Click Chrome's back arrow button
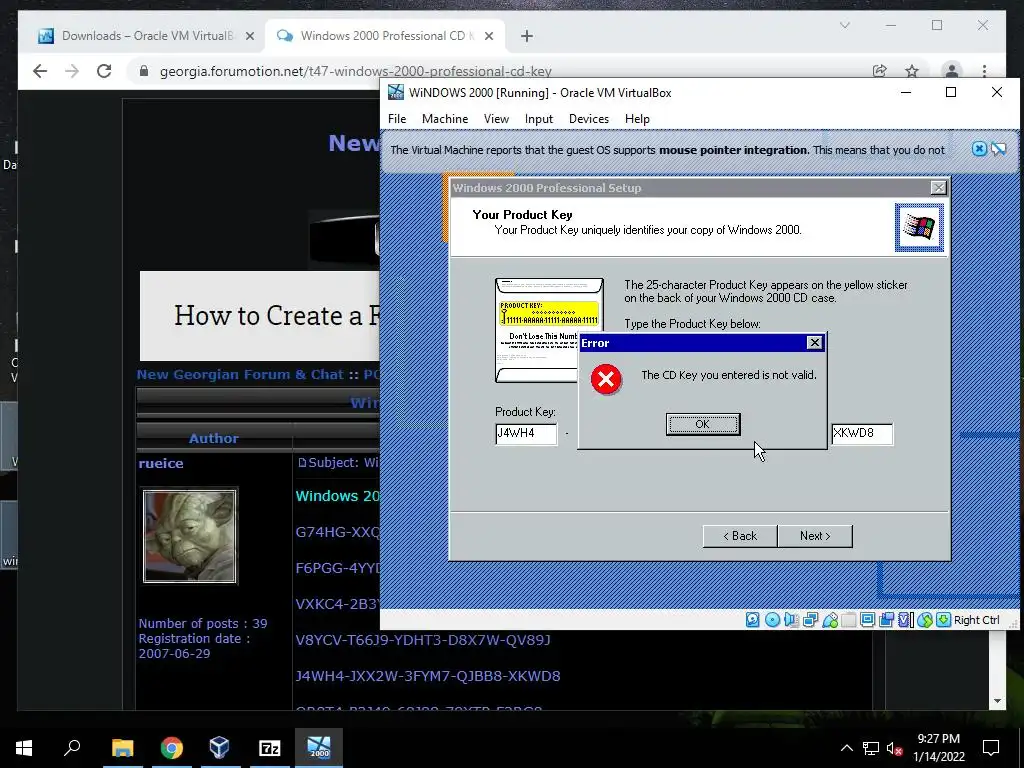 tap(40, 71)
